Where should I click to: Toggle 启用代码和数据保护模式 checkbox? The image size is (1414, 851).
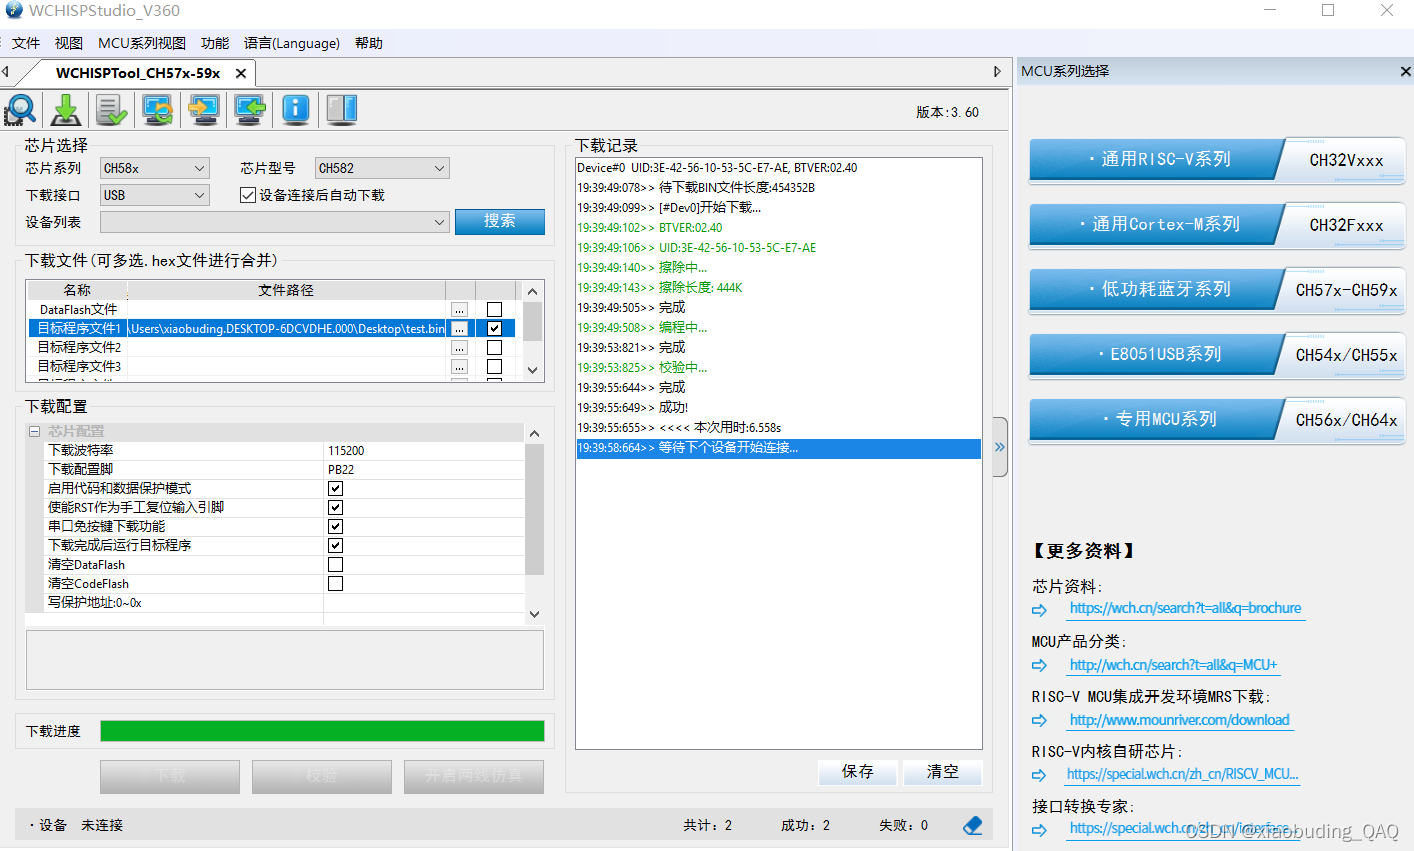pos(335,488)
